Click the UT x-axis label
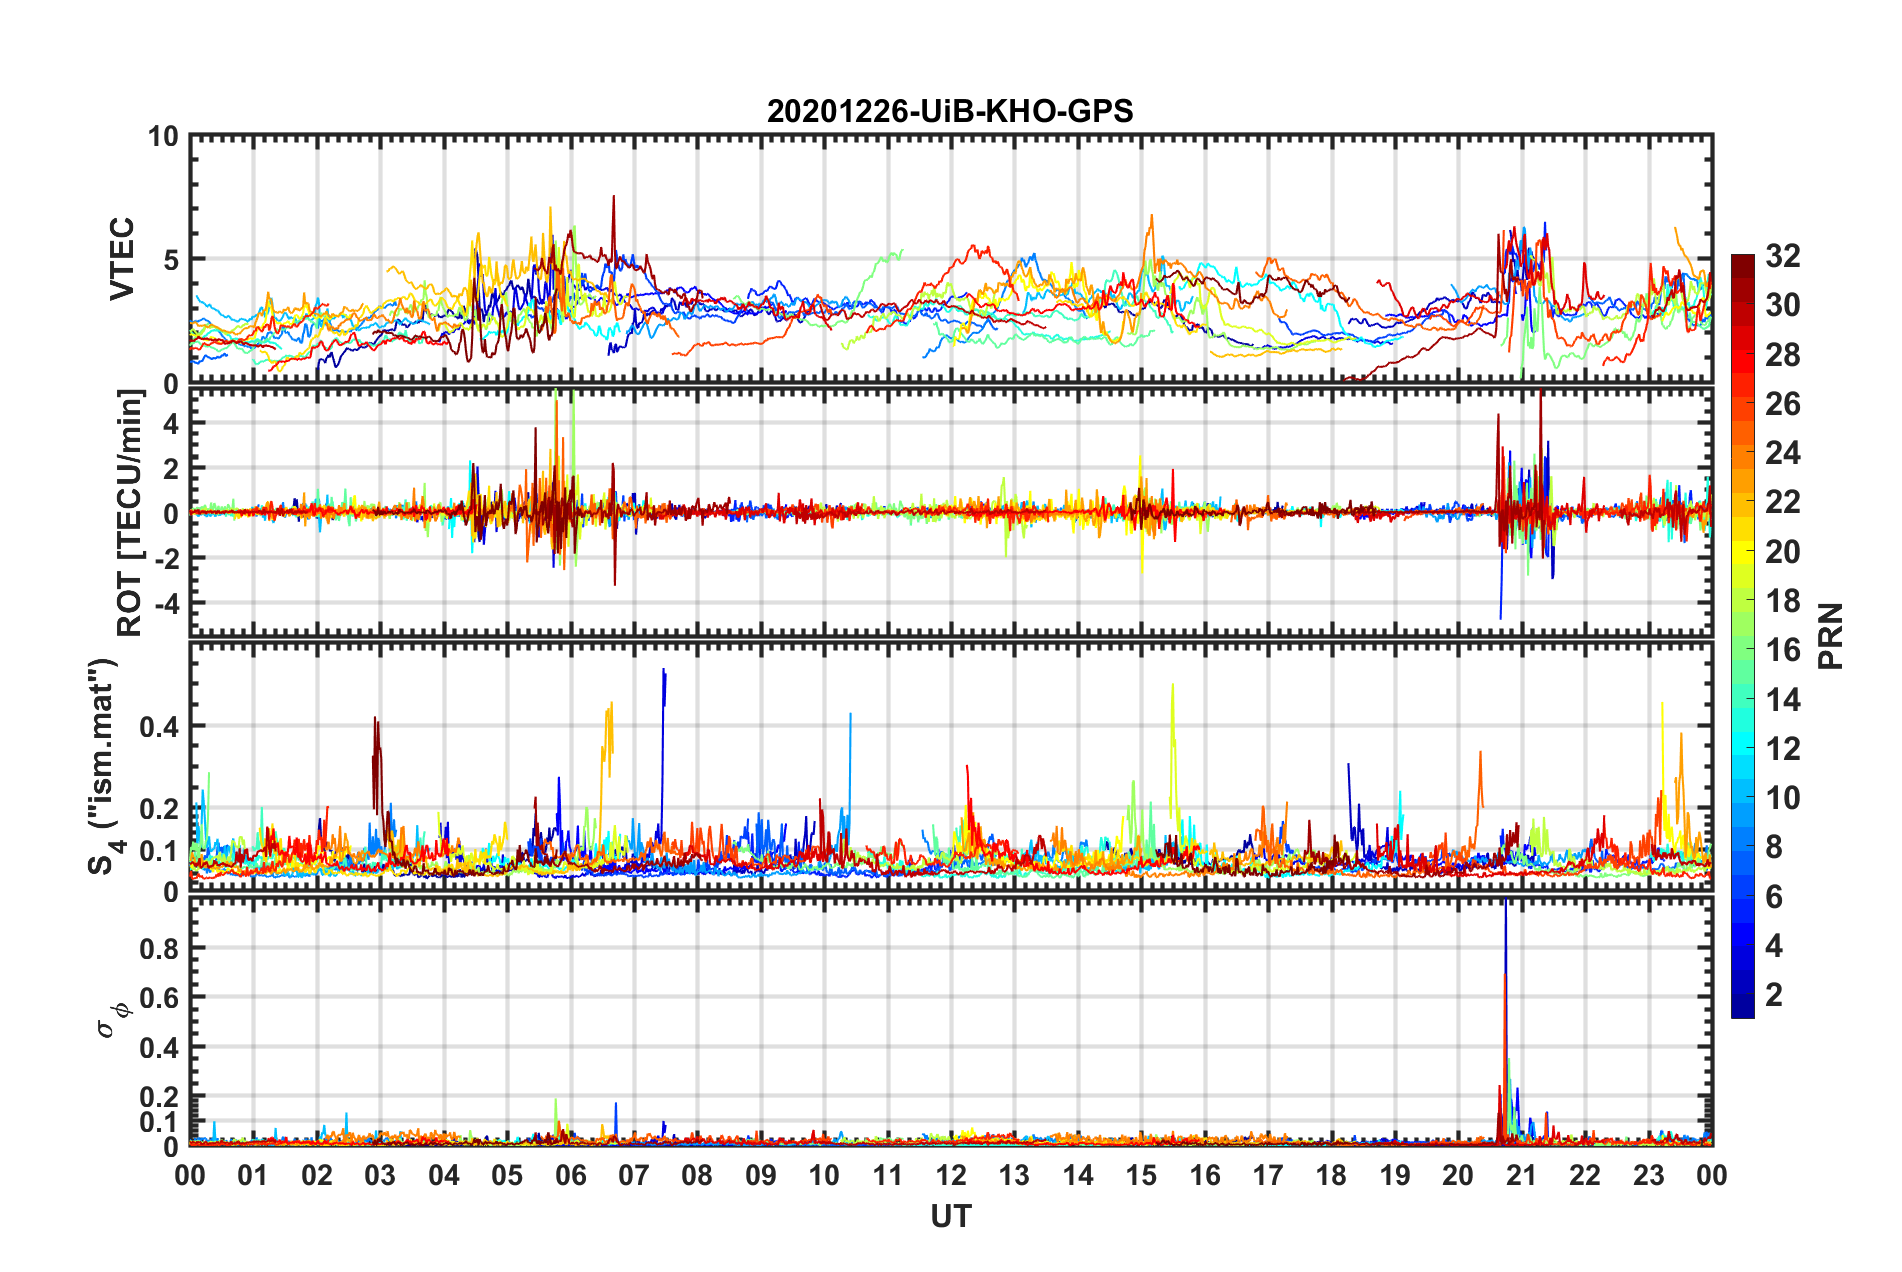The width and height of the screenshot is (1902, 1272). tap(951, 1216)
